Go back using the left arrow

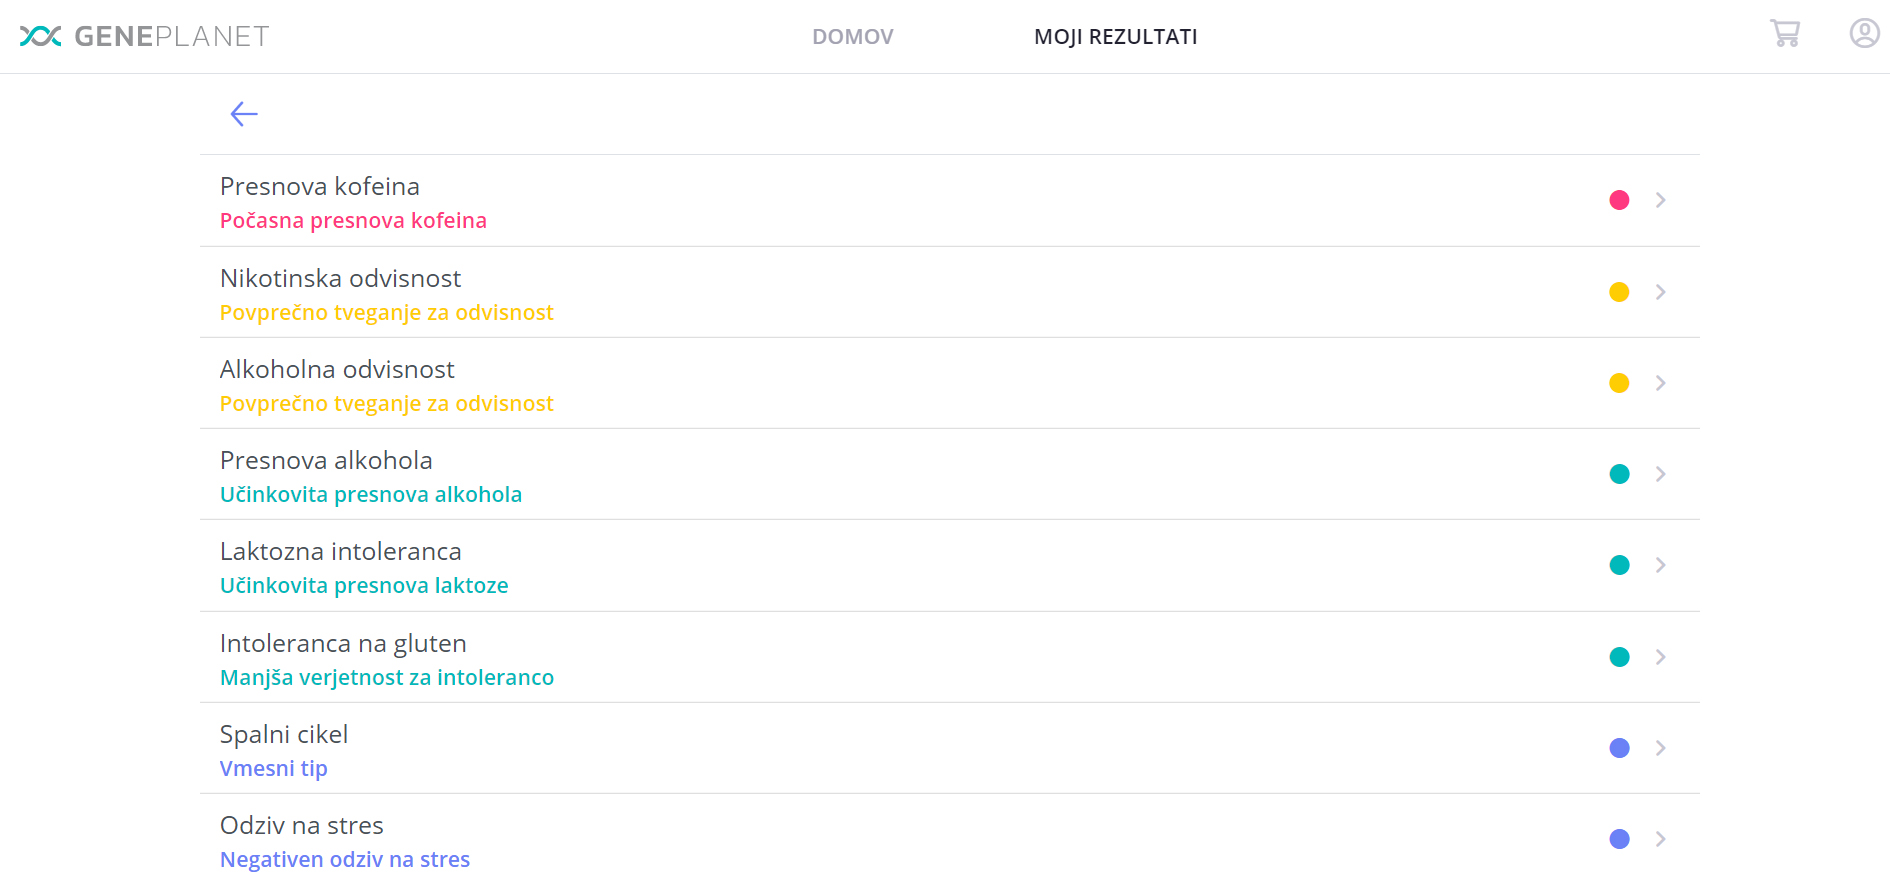point(244,114)
